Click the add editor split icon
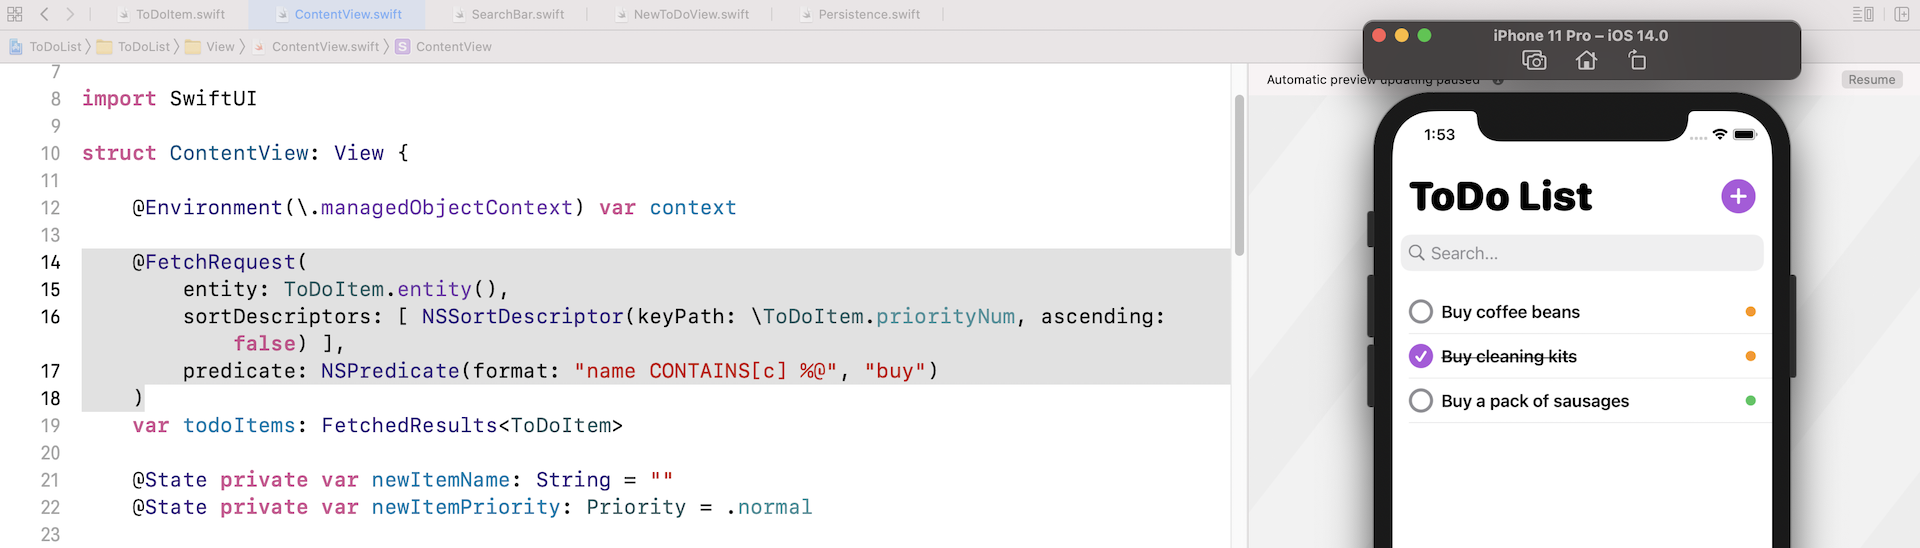The height and width of the screenshot is (548, 1920). pyautogui.click(x=1901, y=14)
